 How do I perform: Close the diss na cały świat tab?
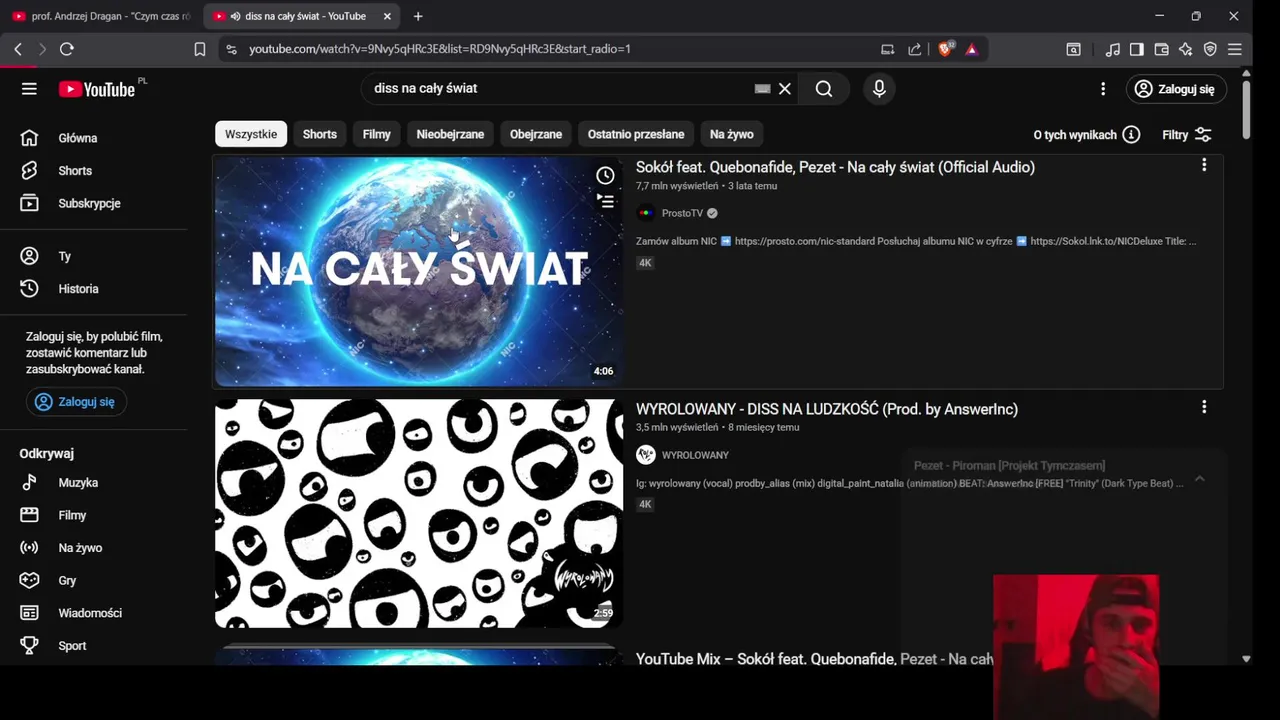387,16
